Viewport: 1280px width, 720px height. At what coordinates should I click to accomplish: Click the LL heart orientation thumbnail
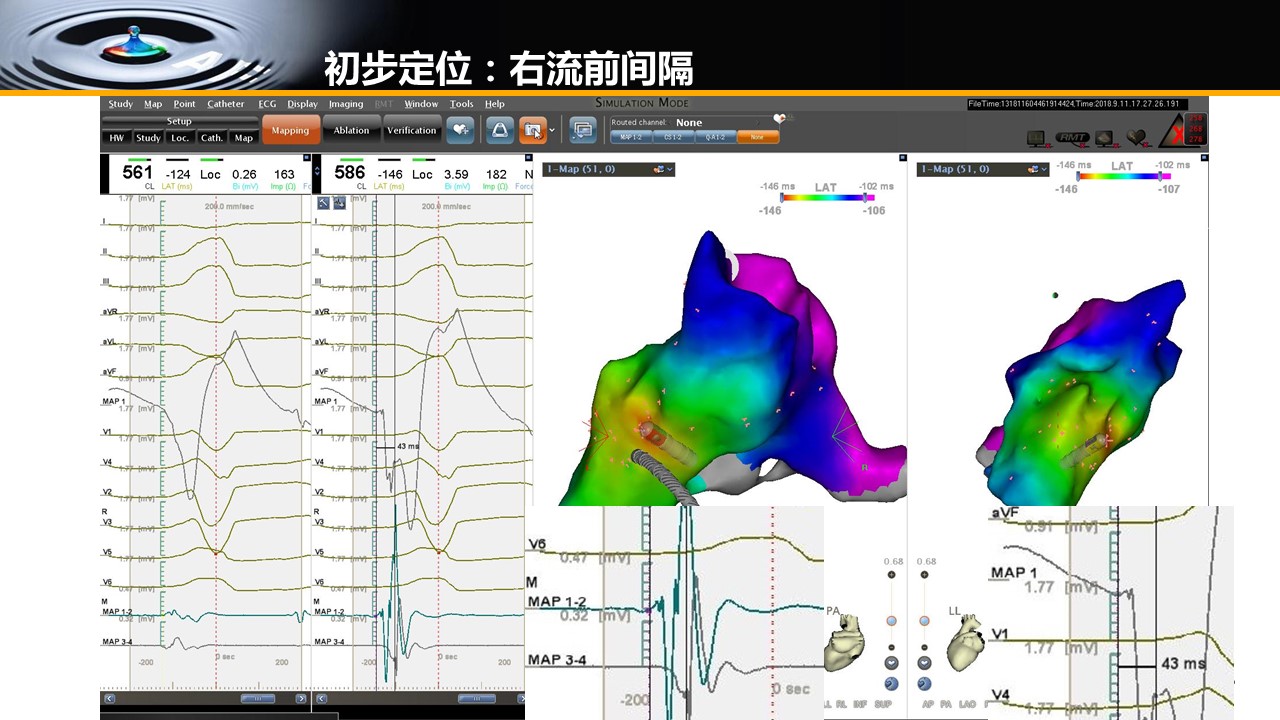[x=966, y=641]
